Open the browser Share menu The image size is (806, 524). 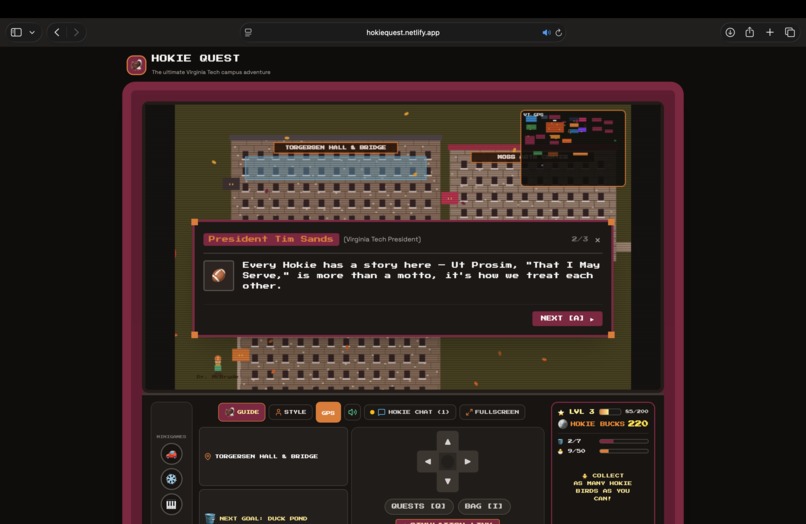click(750, 32)
